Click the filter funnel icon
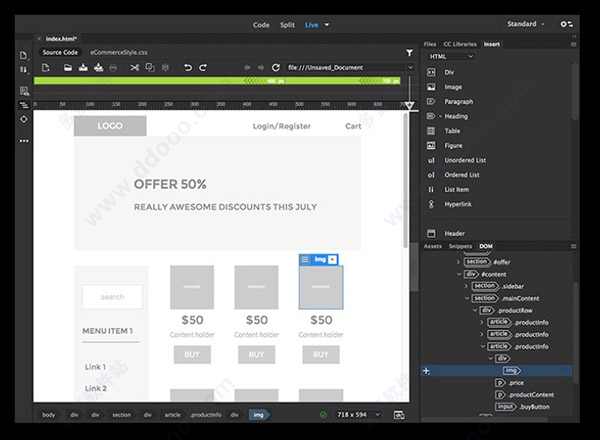 [x=409, y=53]
